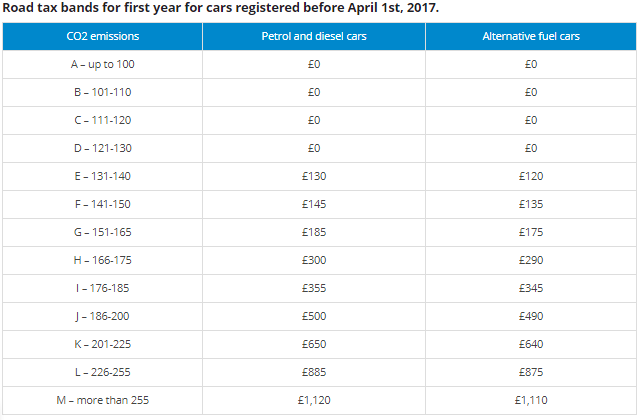
Task: Click the G – 151-165 band cell
Action: 102,232
